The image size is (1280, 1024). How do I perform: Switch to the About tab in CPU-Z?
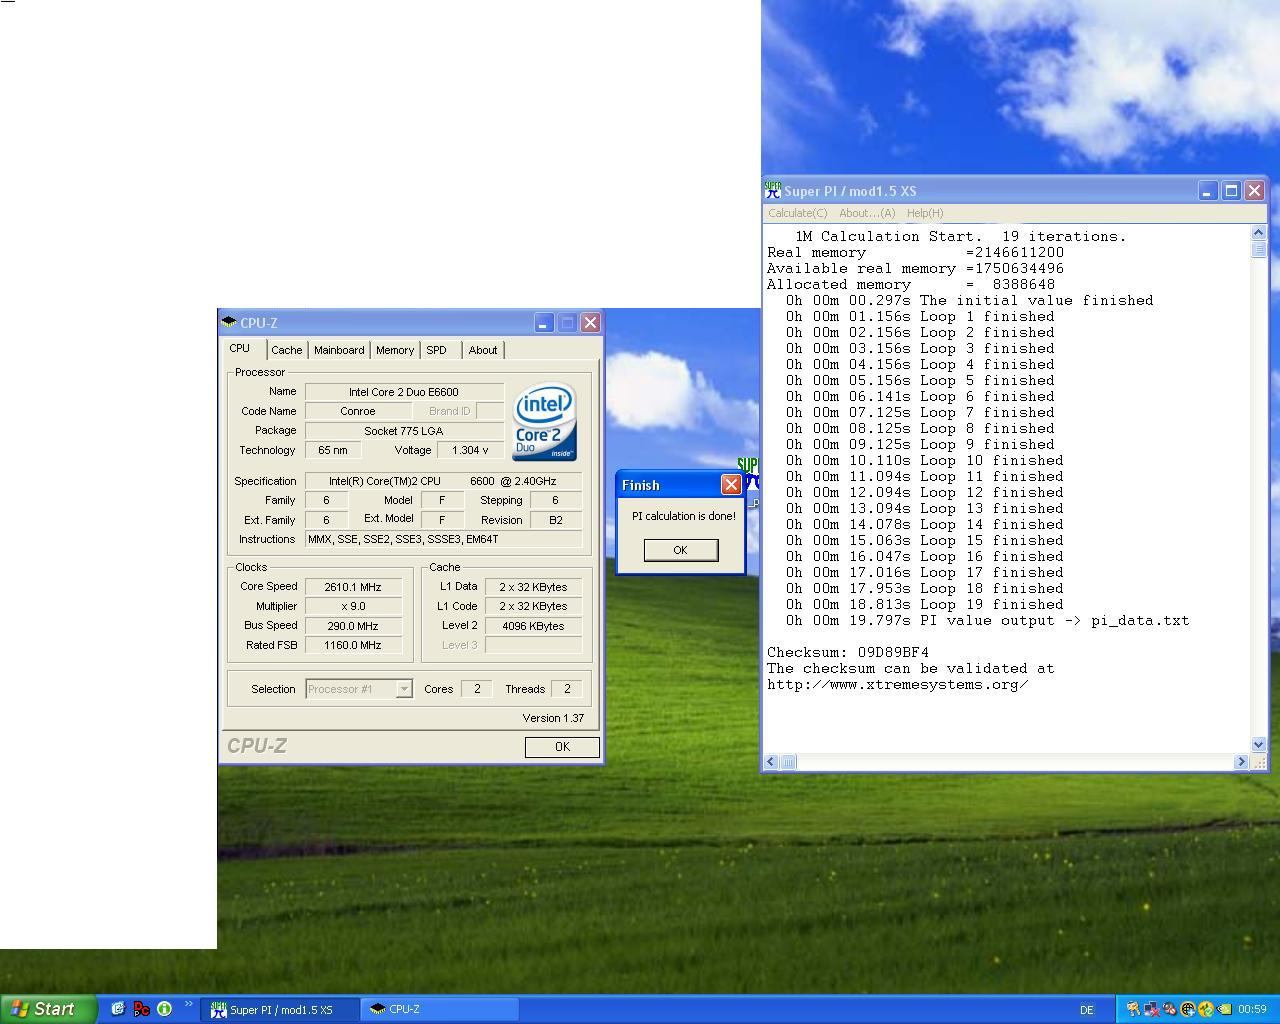(483, 350)
